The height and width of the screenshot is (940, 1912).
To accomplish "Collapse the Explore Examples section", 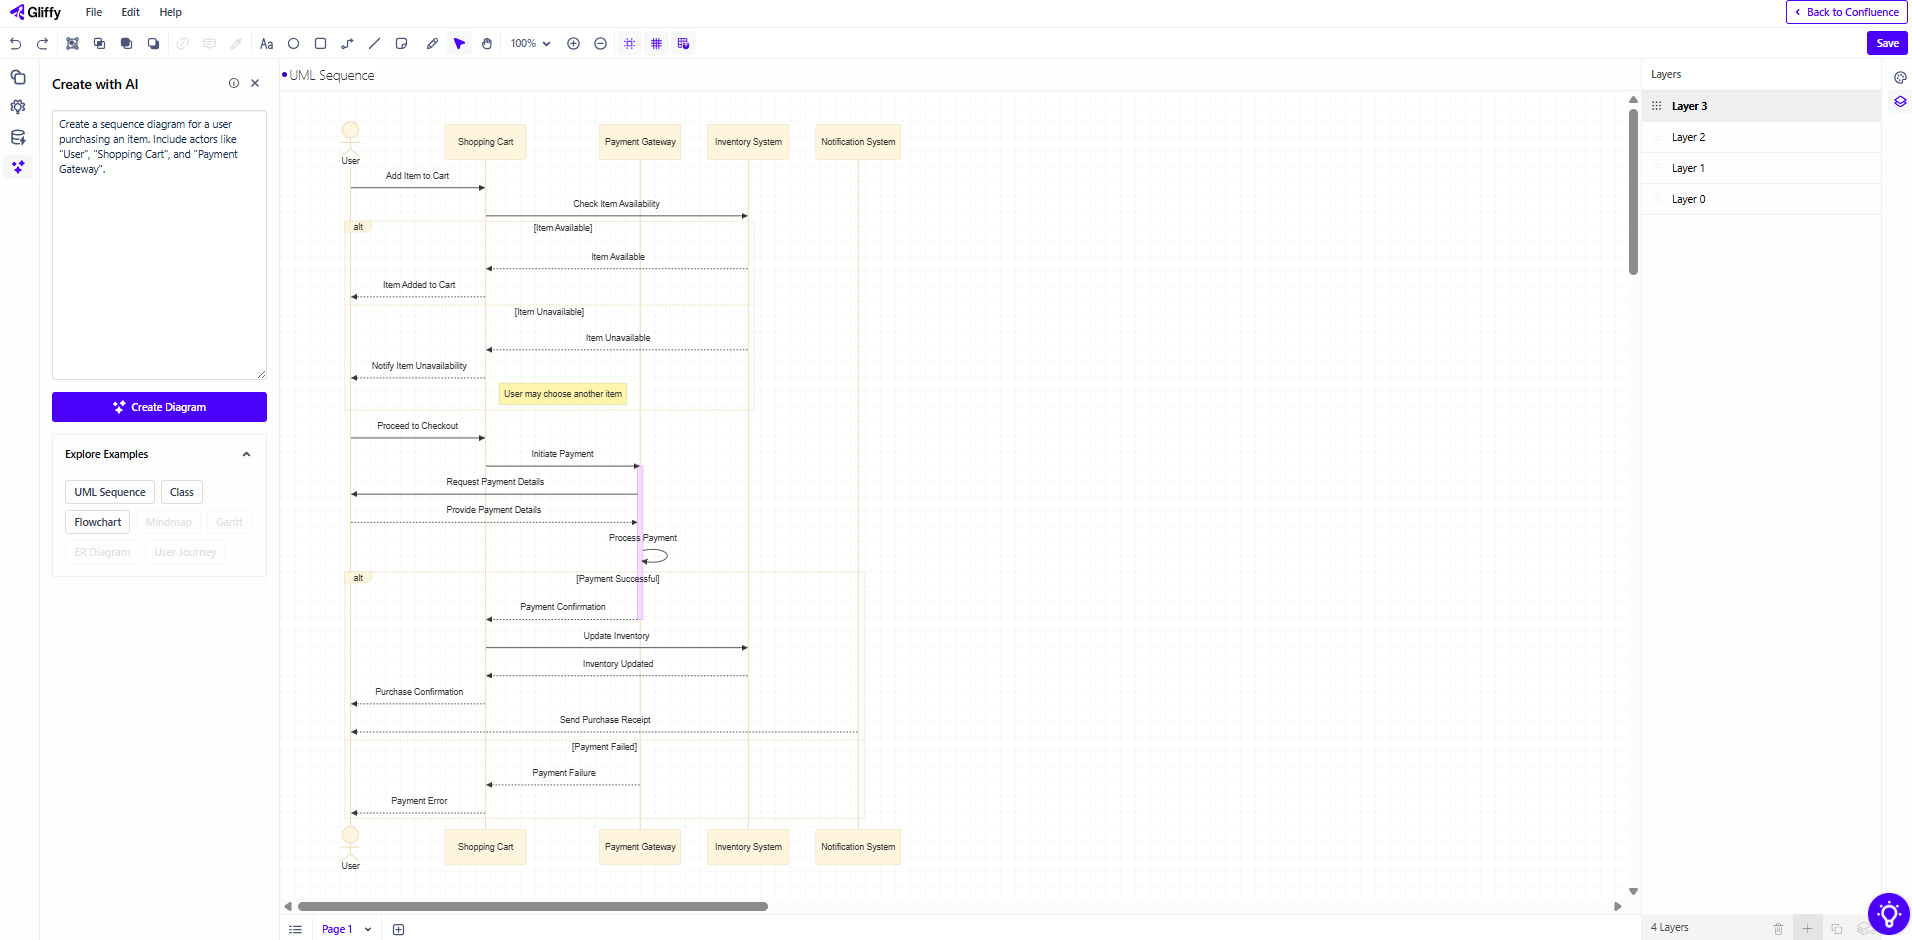I will click(x=246, y=453).
